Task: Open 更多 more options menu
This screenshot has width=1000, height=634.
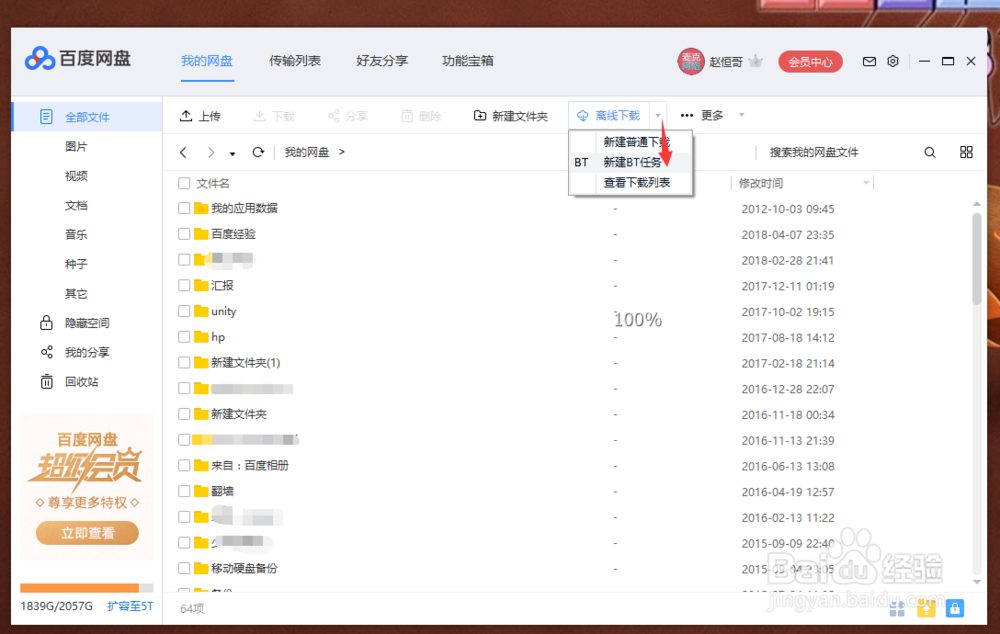Action: [x=702, y=115]
